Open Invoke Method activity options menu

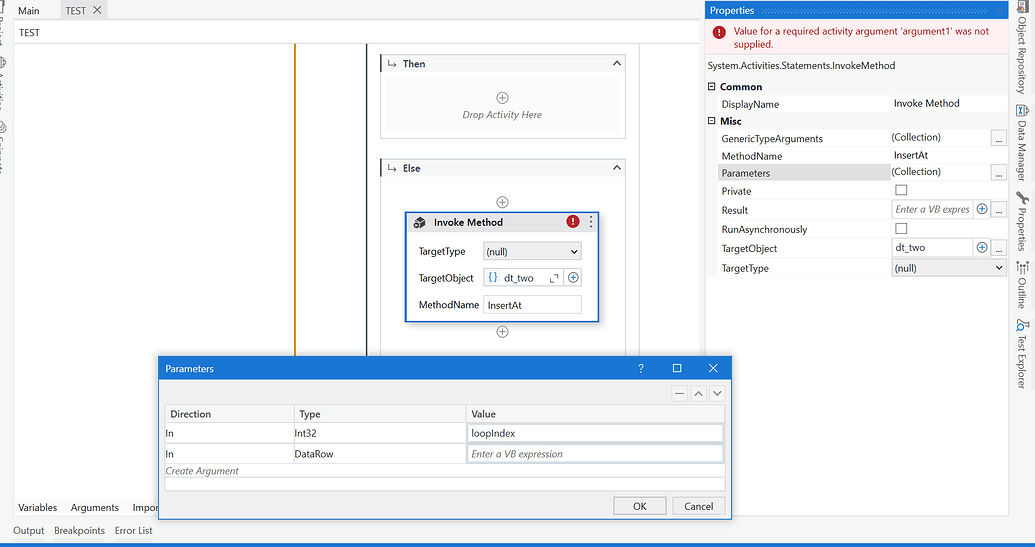point(591,222)
